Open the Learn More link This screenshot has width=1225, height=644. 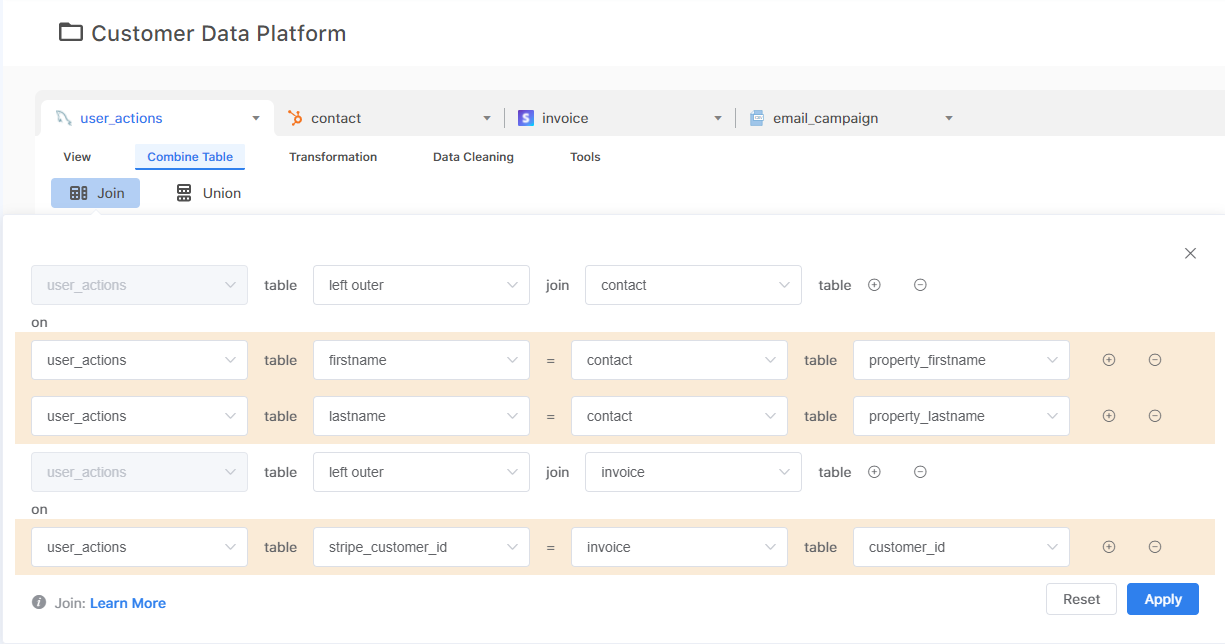(x=128, y=603)
